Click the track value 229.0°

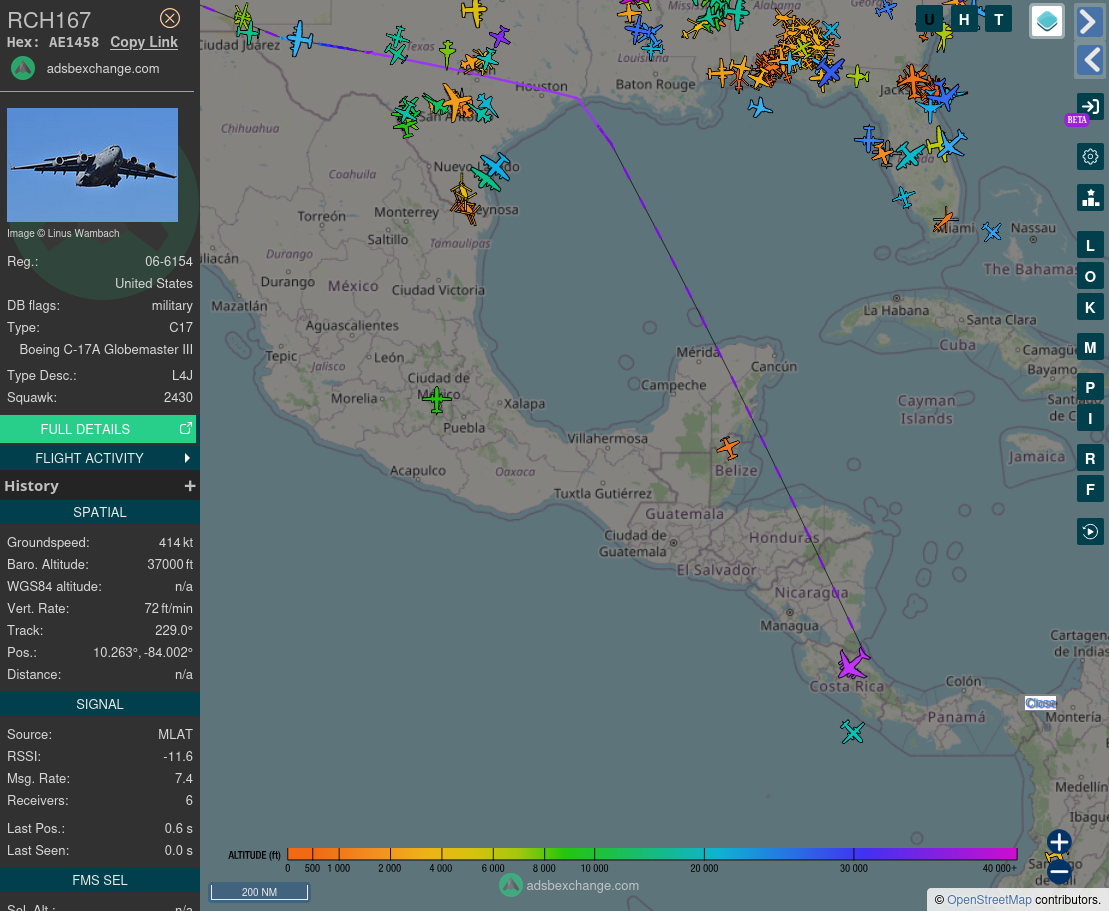point(174,630)
